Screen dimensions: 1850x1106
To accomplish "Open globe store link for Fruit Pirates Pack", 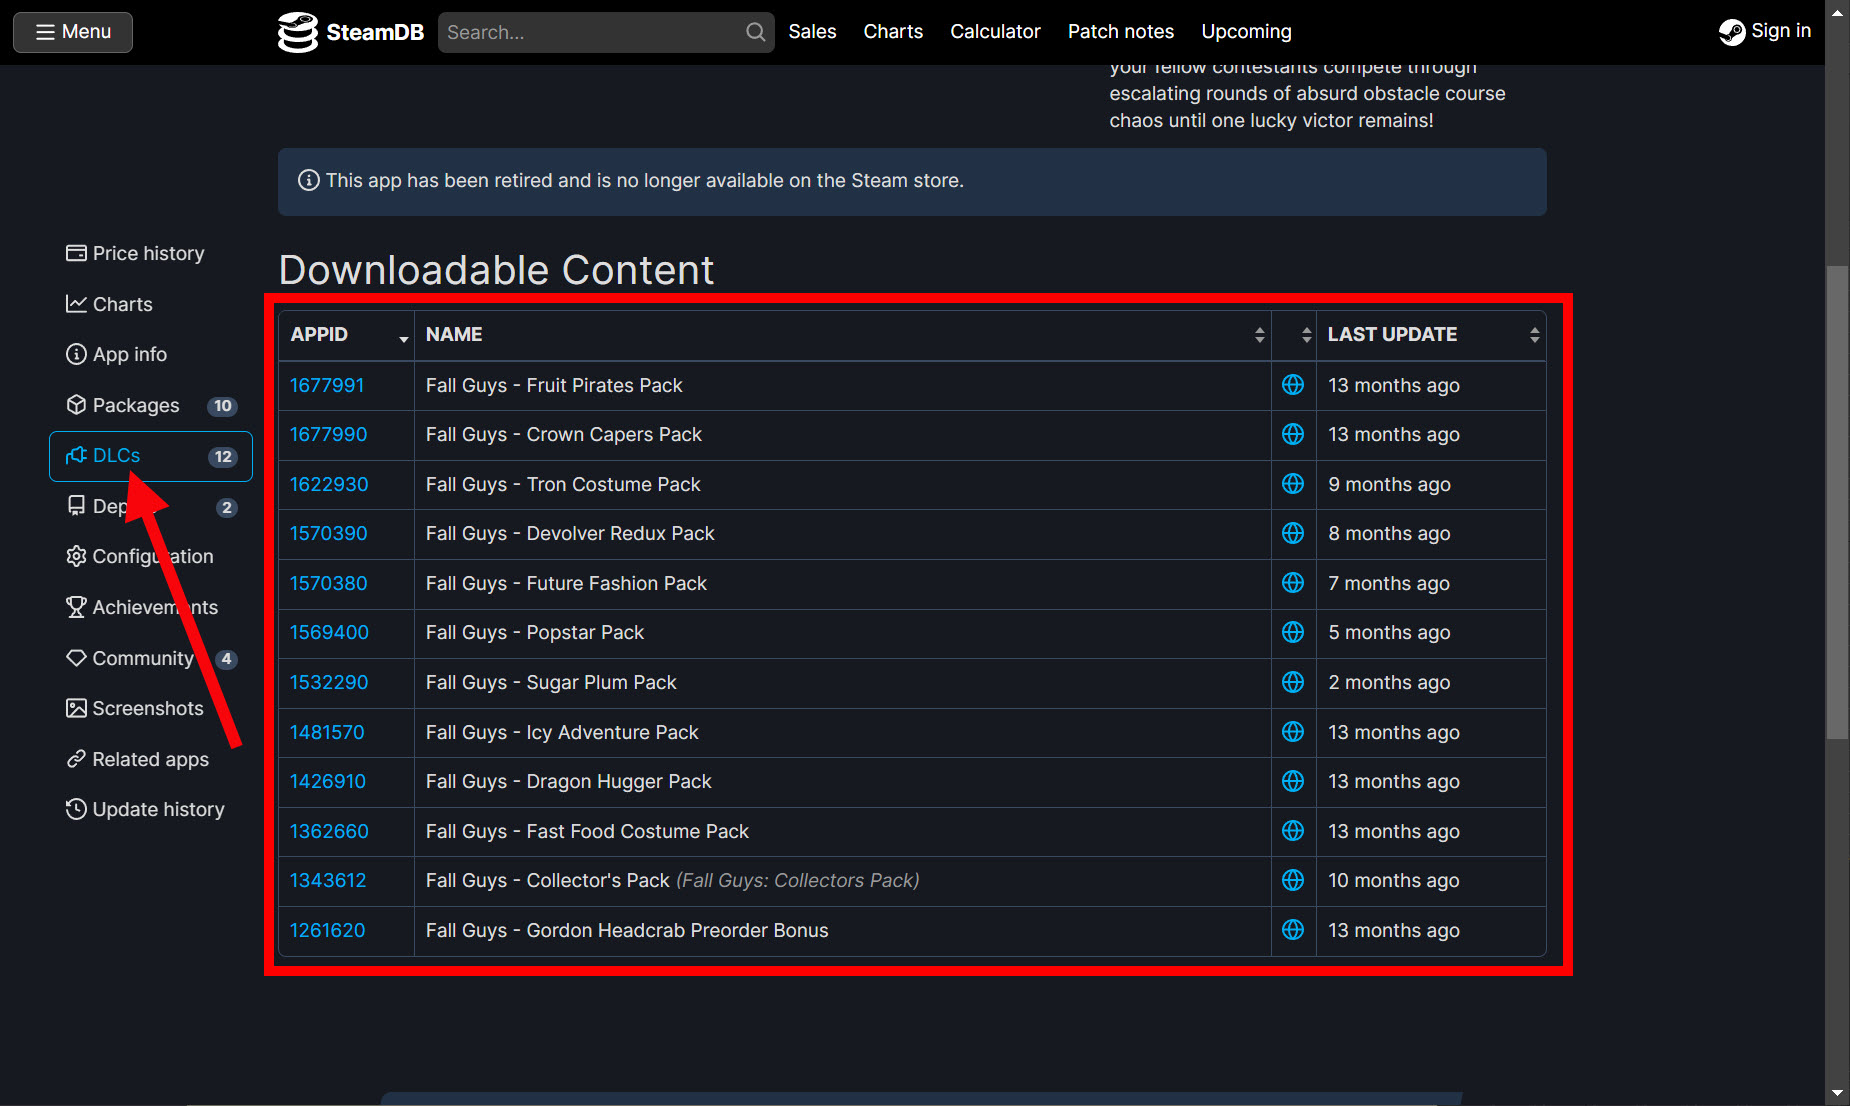I will coord(1293,385).
